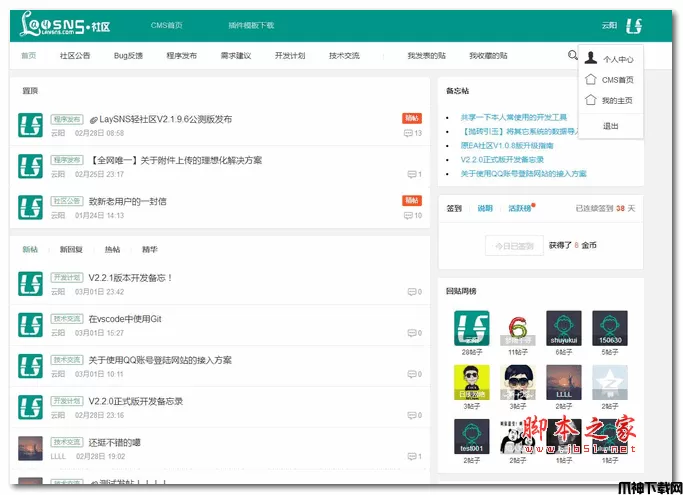683x495 pixels.
Task: Open the user avatar in top-right header
Action: pos(634,25)
